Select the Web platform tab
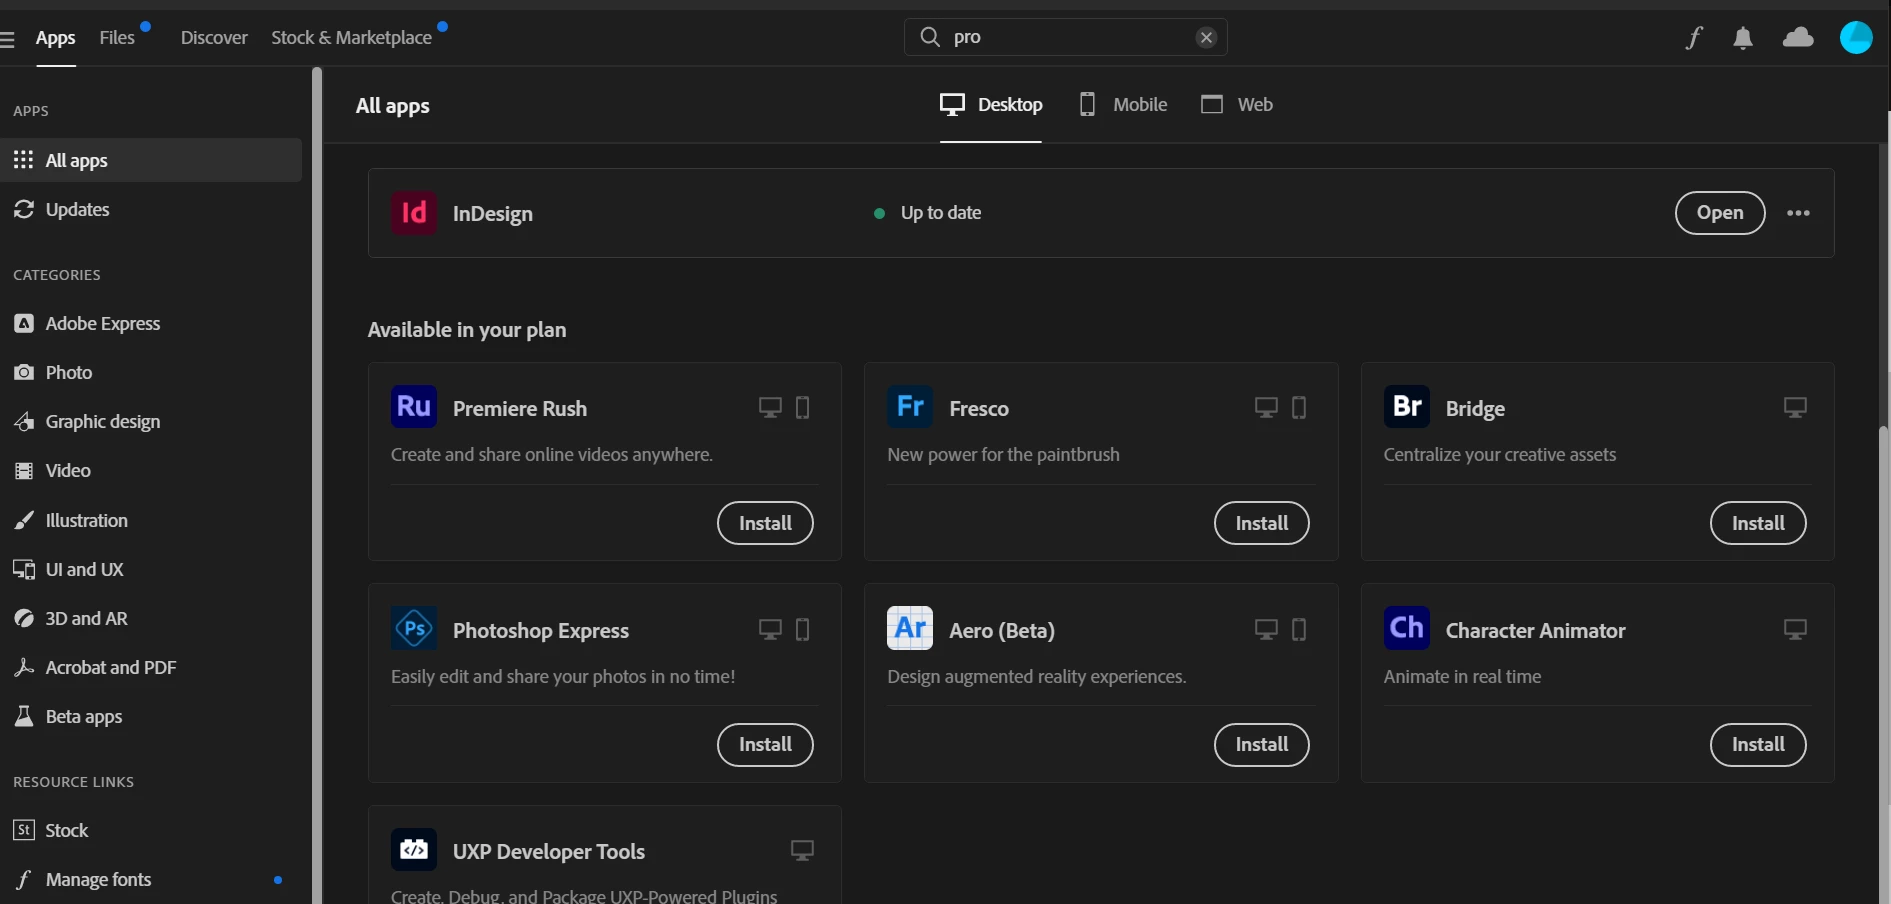The image size is (1891, 904). (x=1236, y=104)
